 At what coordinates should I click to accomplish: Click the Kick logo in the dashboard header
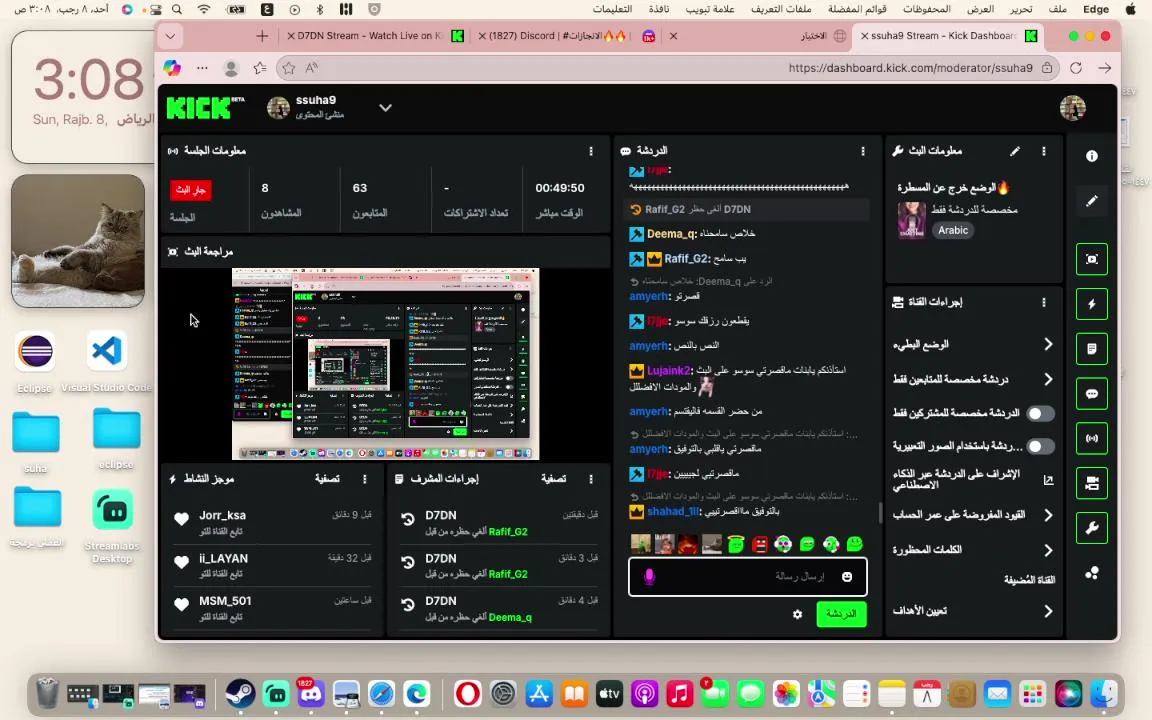[x=205, y=108]
